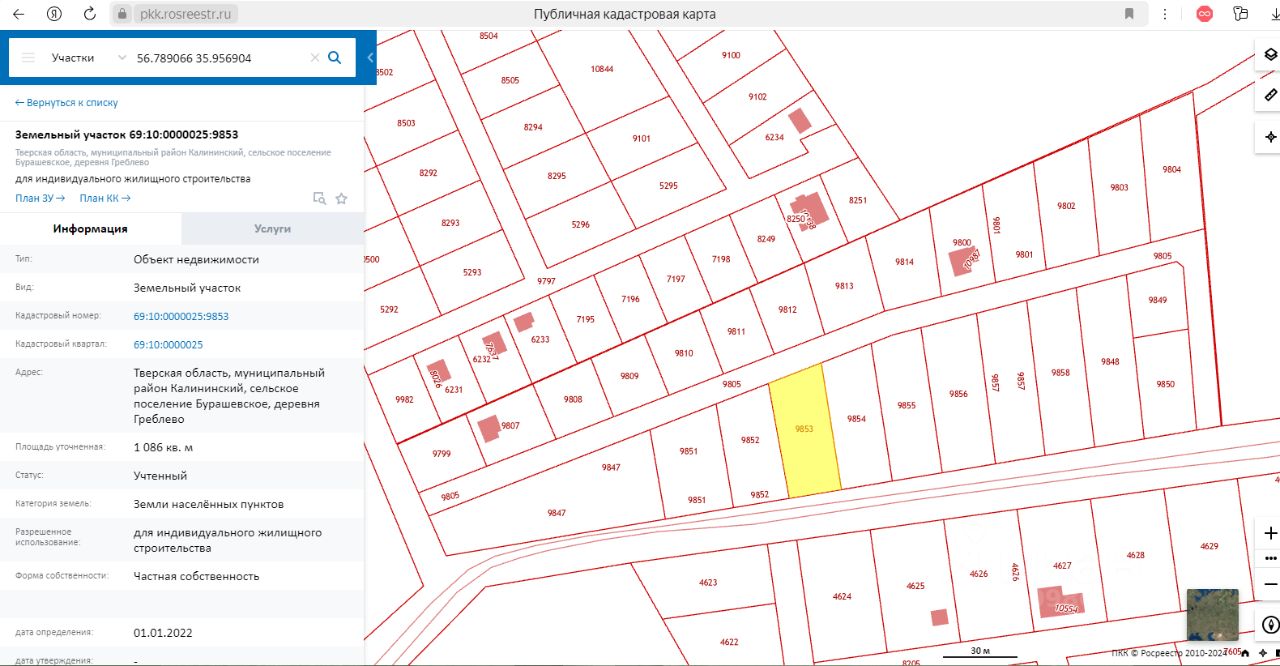The height and width of the screenshot is (666, 1280).
Task: Open the Yandex home button
Action: pyautogui.click(x=54, y=14)
